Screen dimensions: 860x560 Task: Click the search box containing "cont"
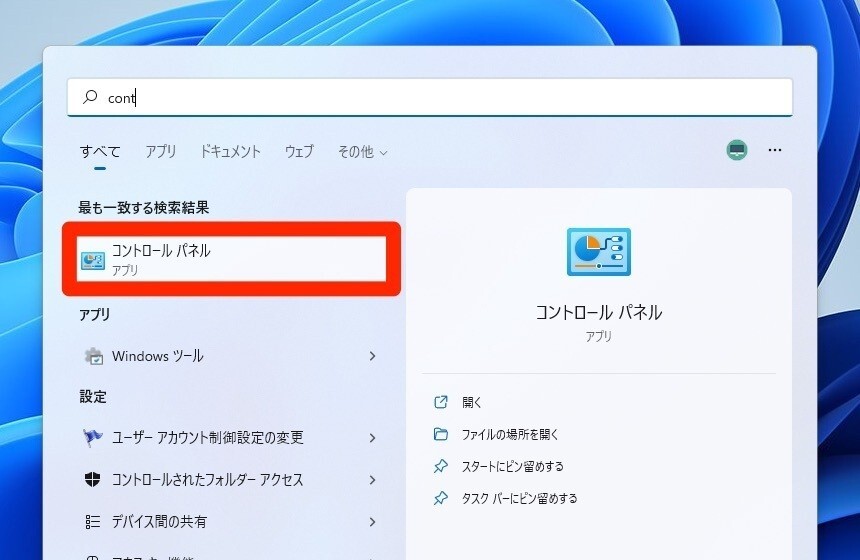coord(429,97)
